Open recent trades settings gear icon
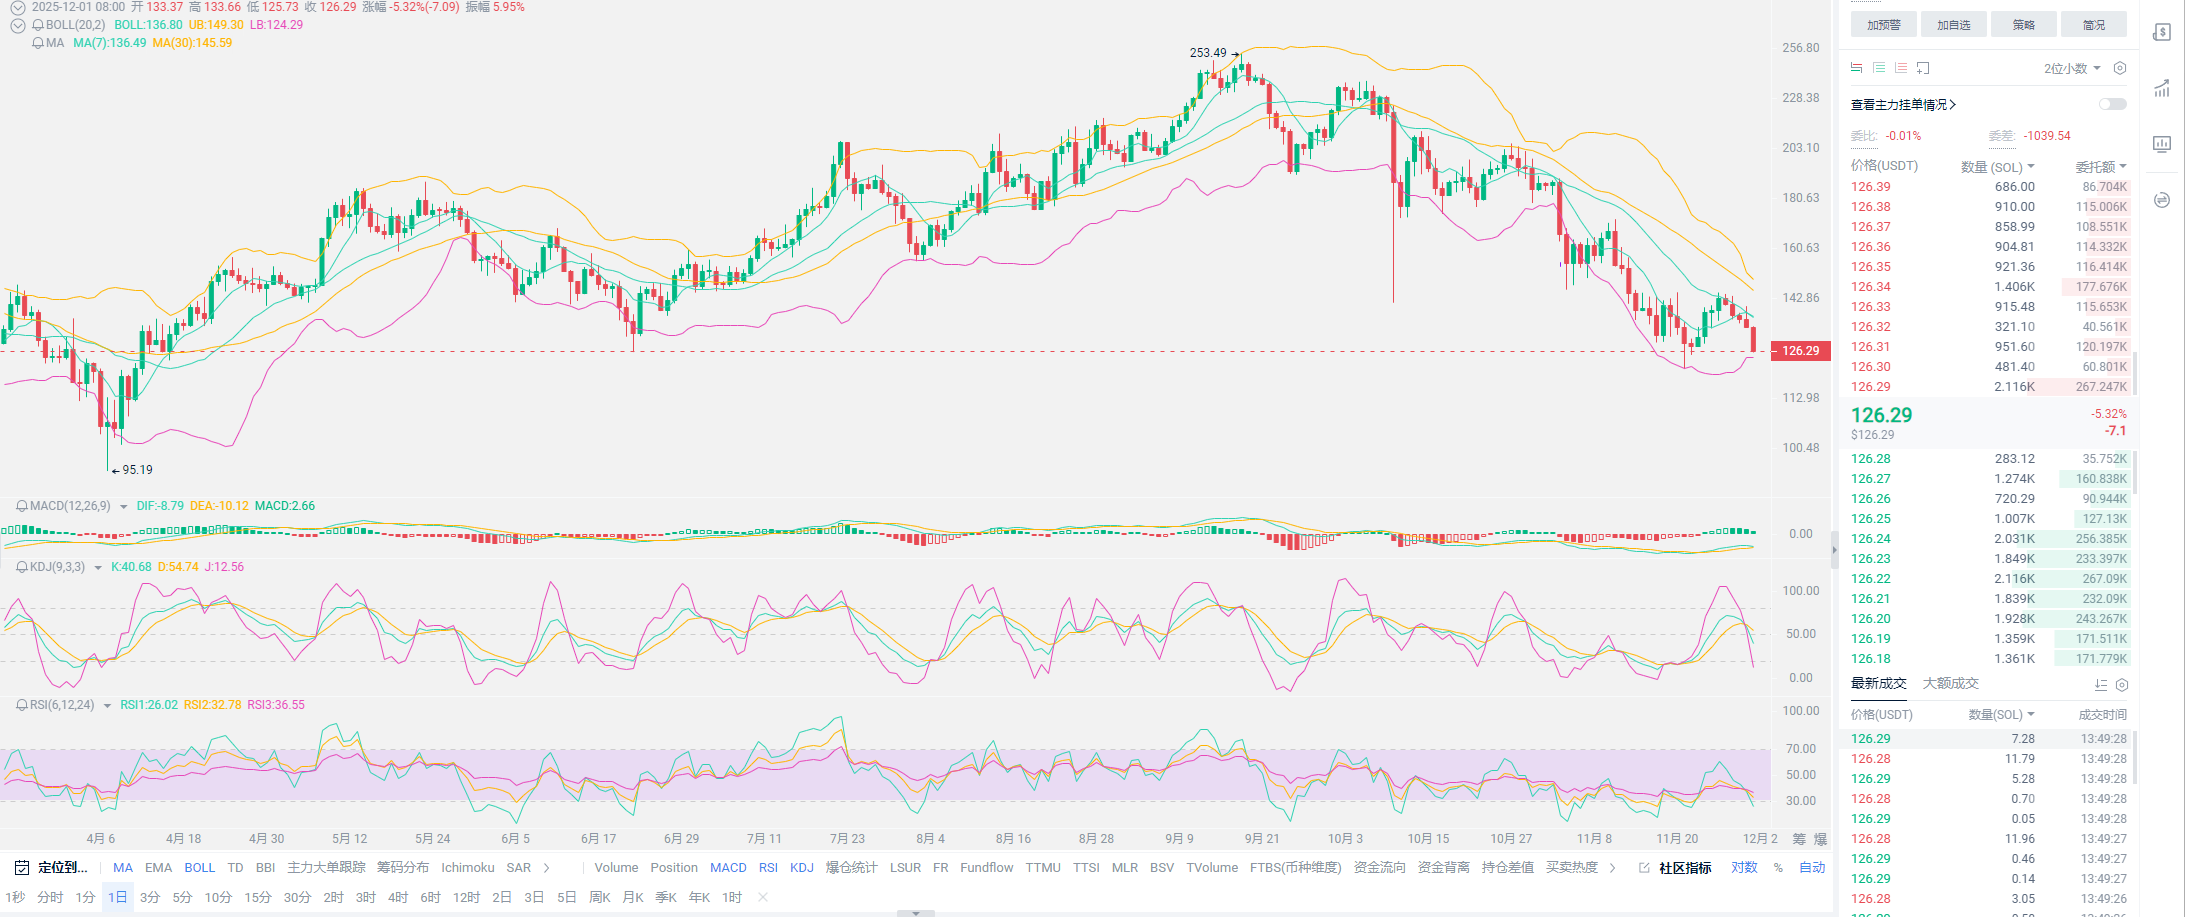The height and width of the screenshot is (917, 2185). (2121, 685)
